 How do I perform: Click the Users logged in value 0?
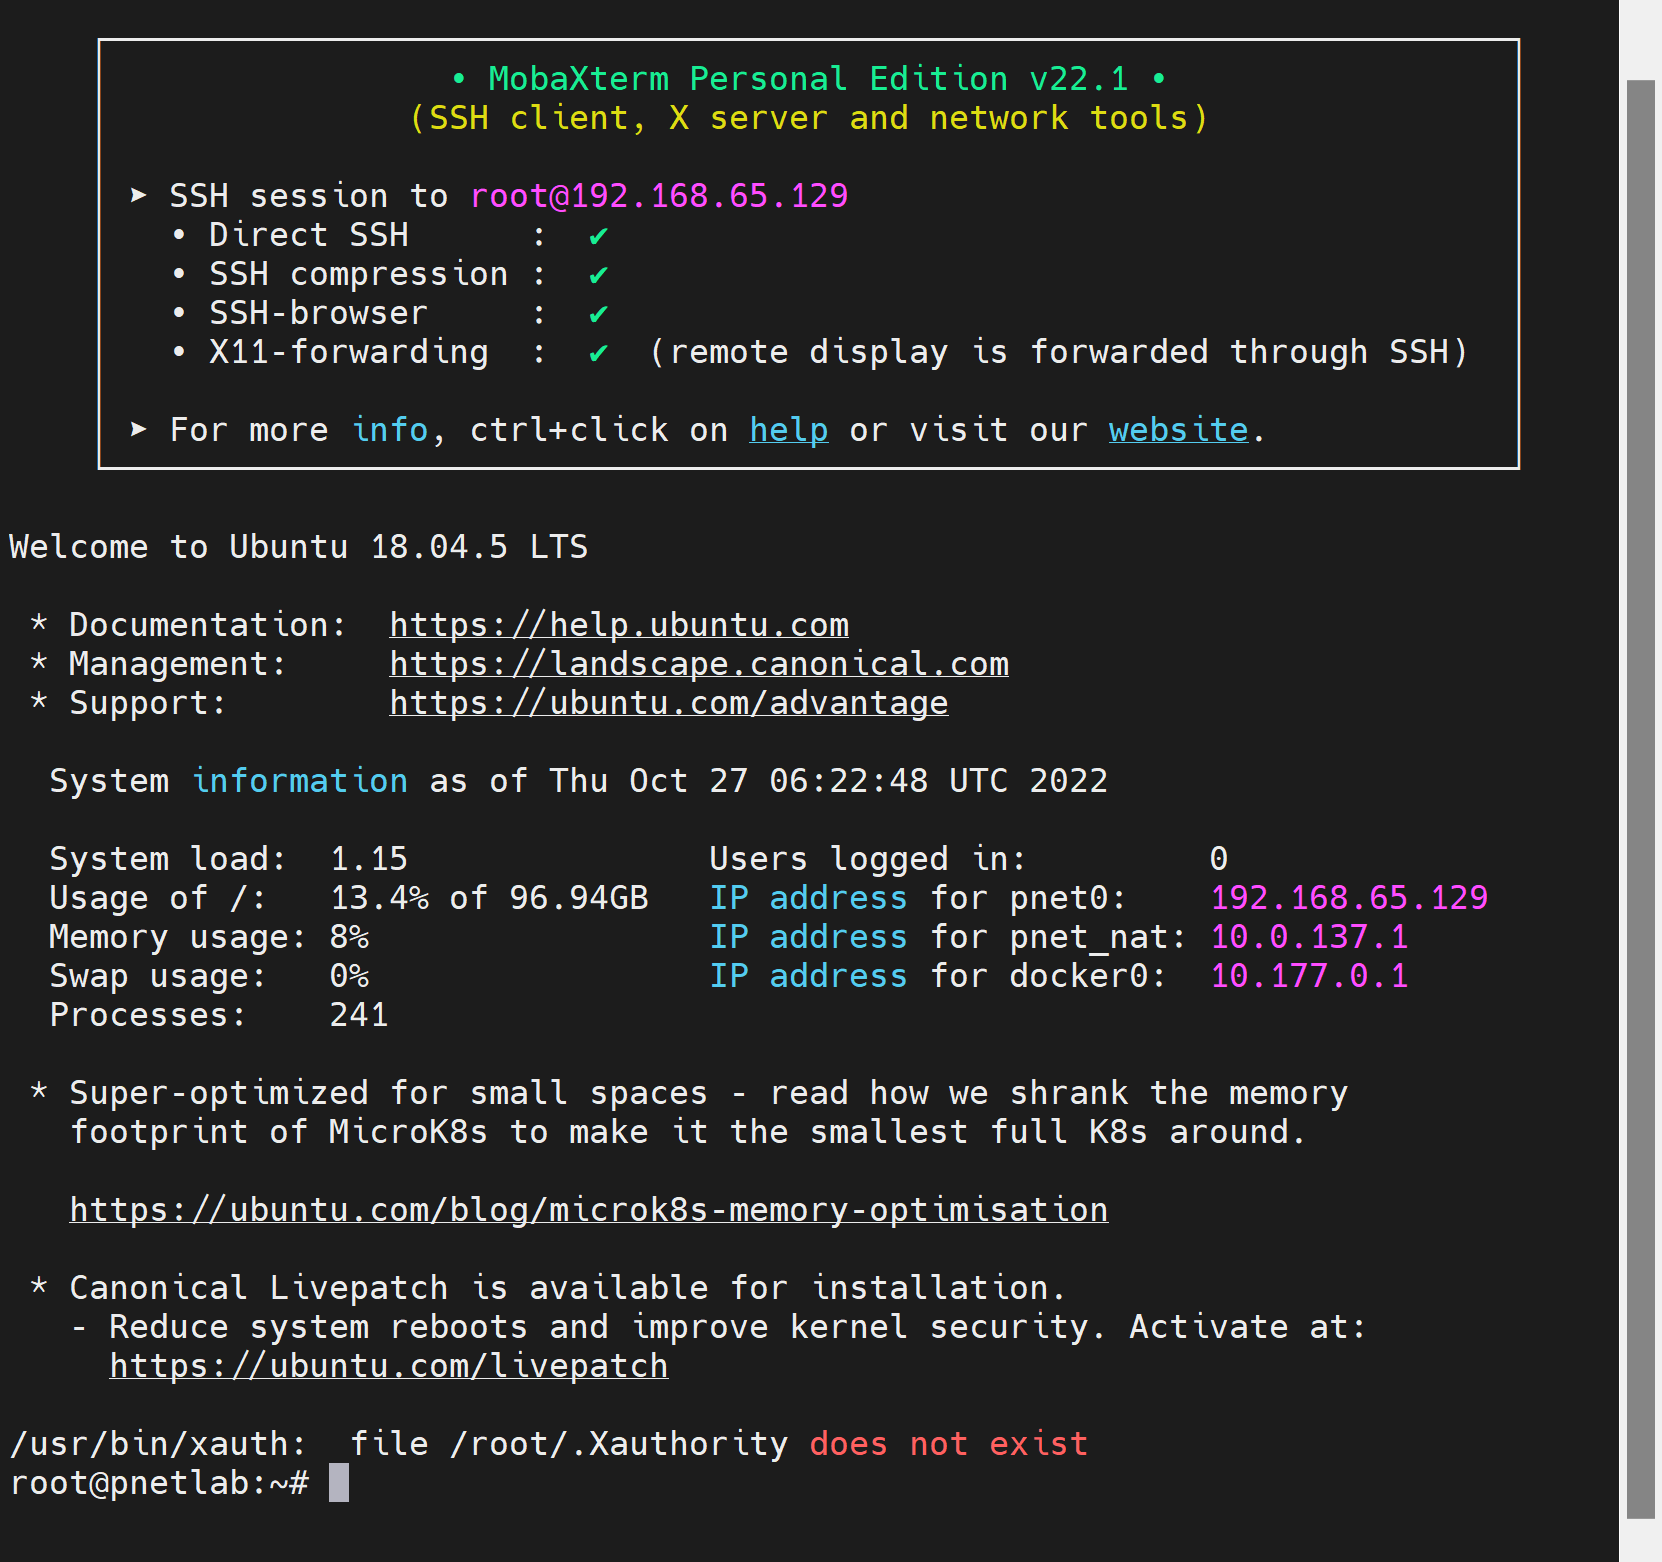click(x=1218, y=859)
